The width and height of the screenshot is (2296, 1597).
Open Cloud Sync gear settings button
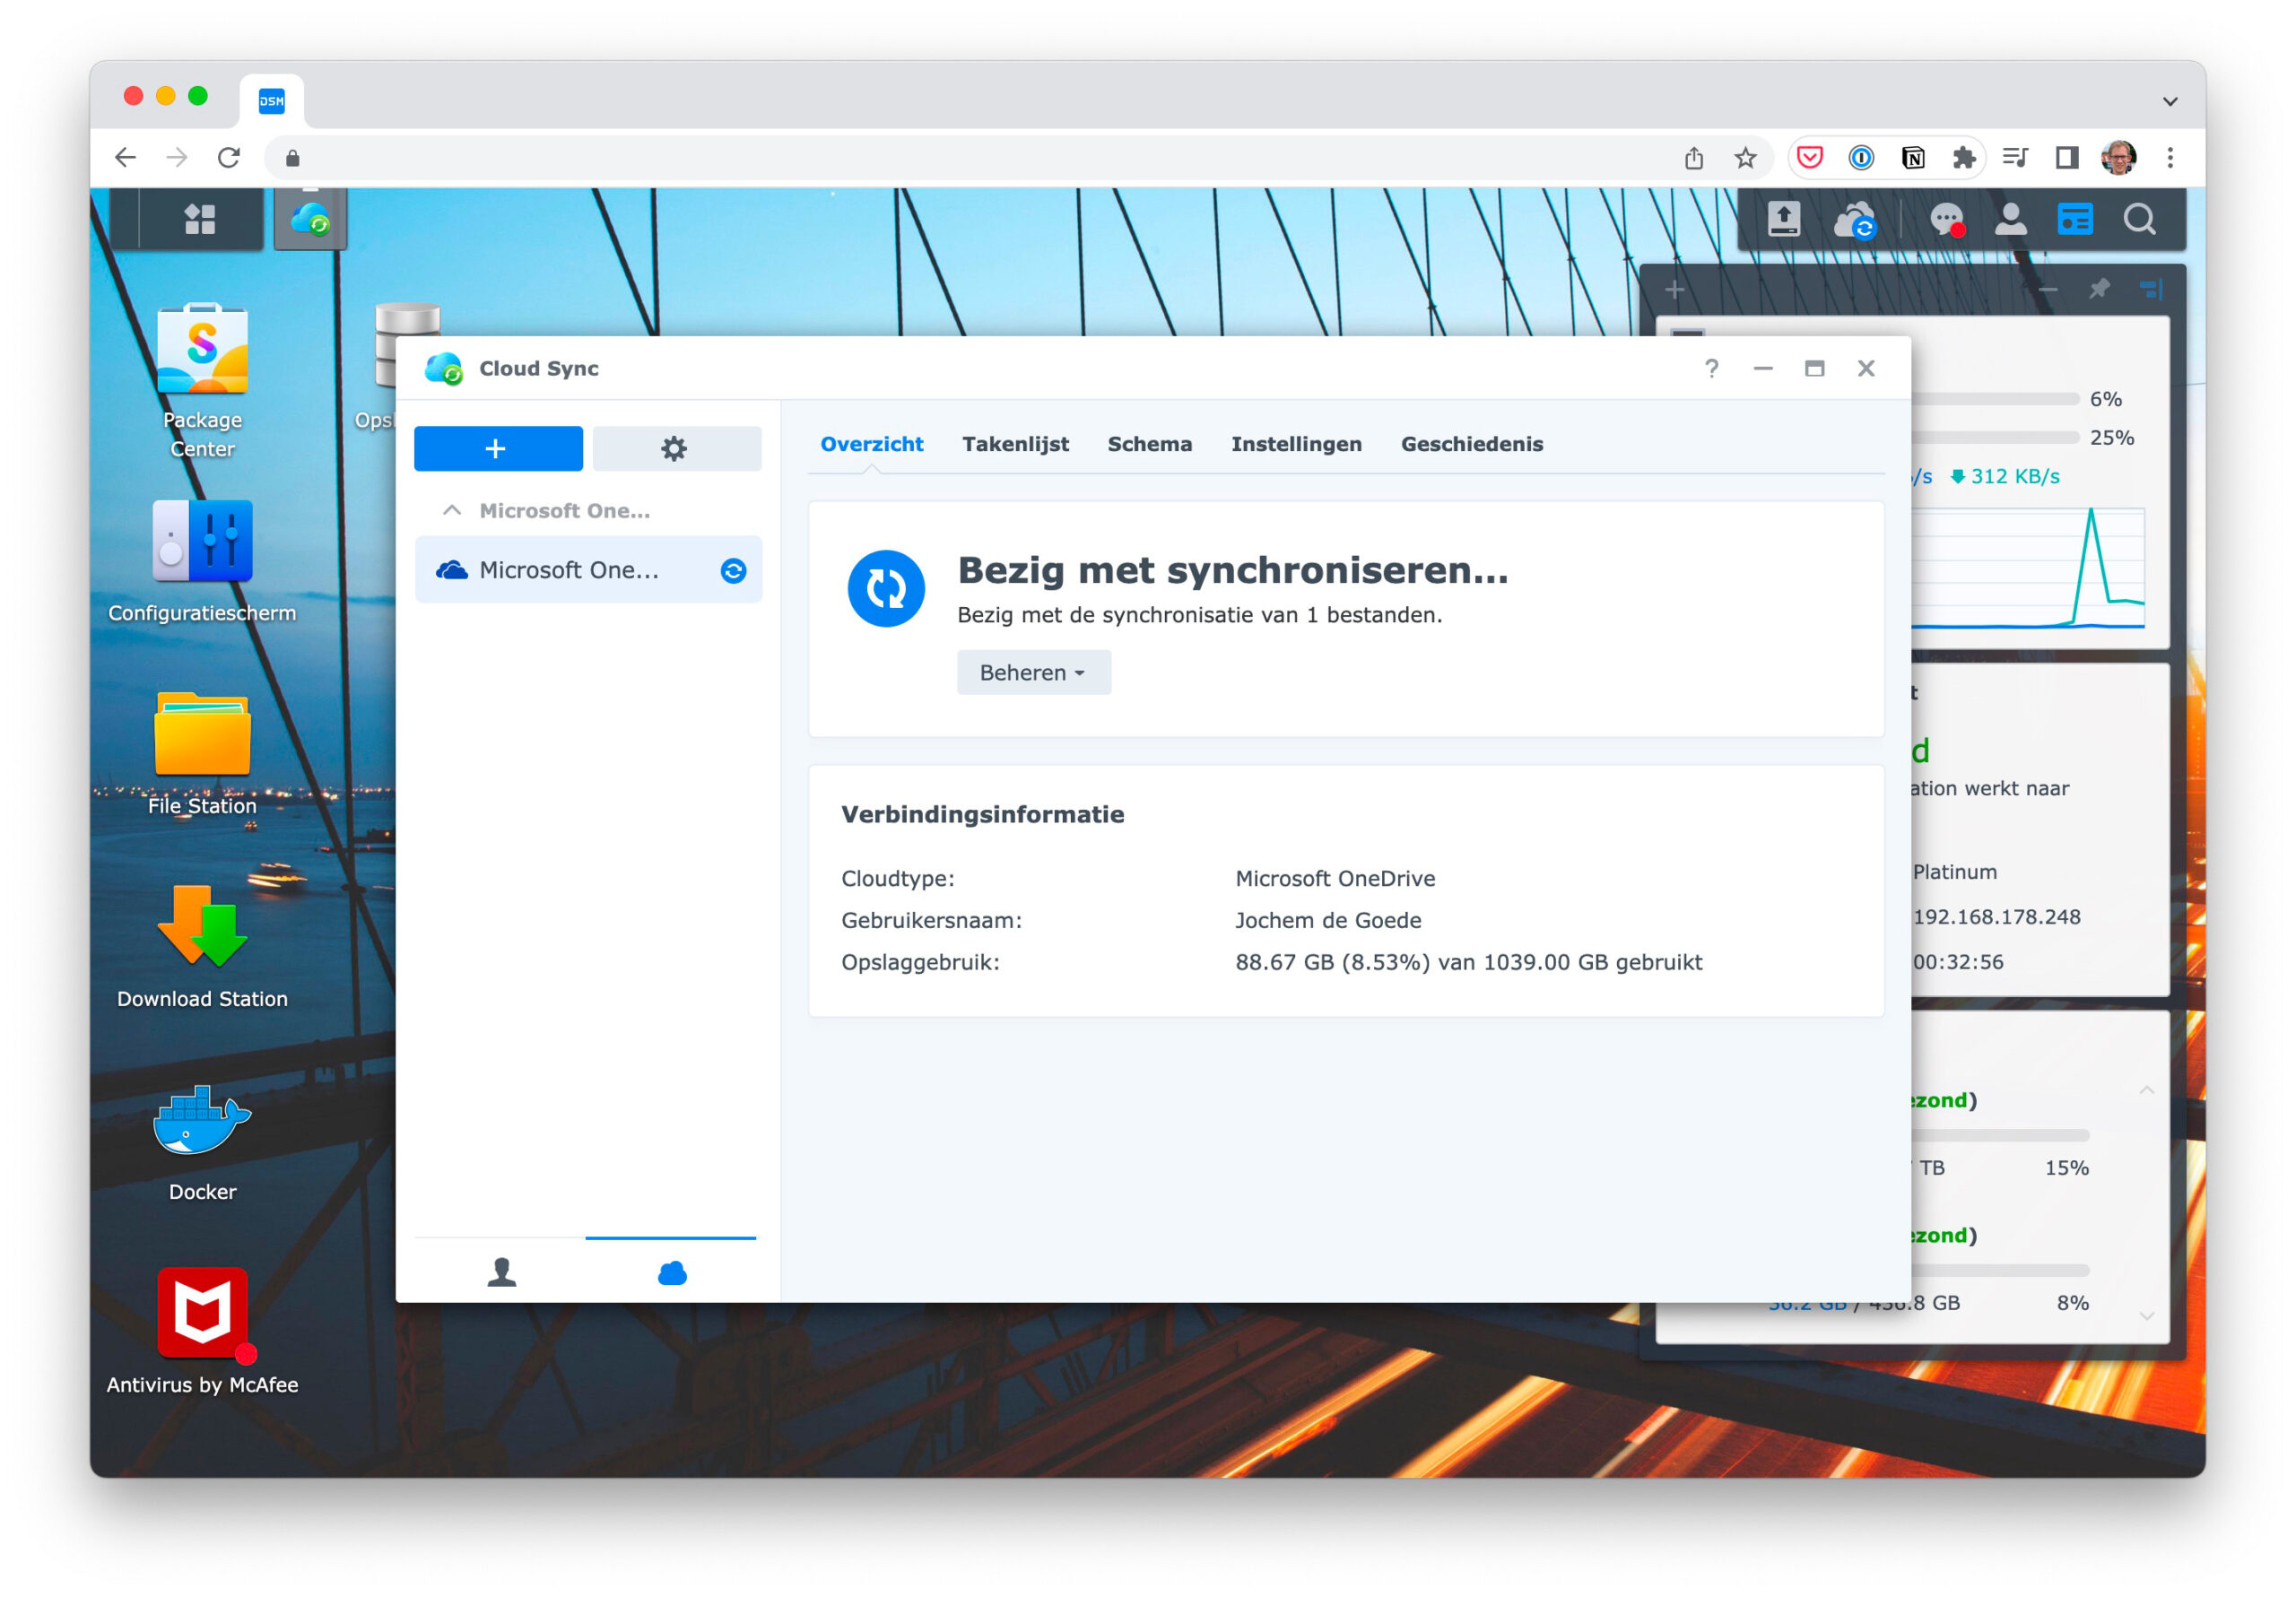[x=677, y=449]
